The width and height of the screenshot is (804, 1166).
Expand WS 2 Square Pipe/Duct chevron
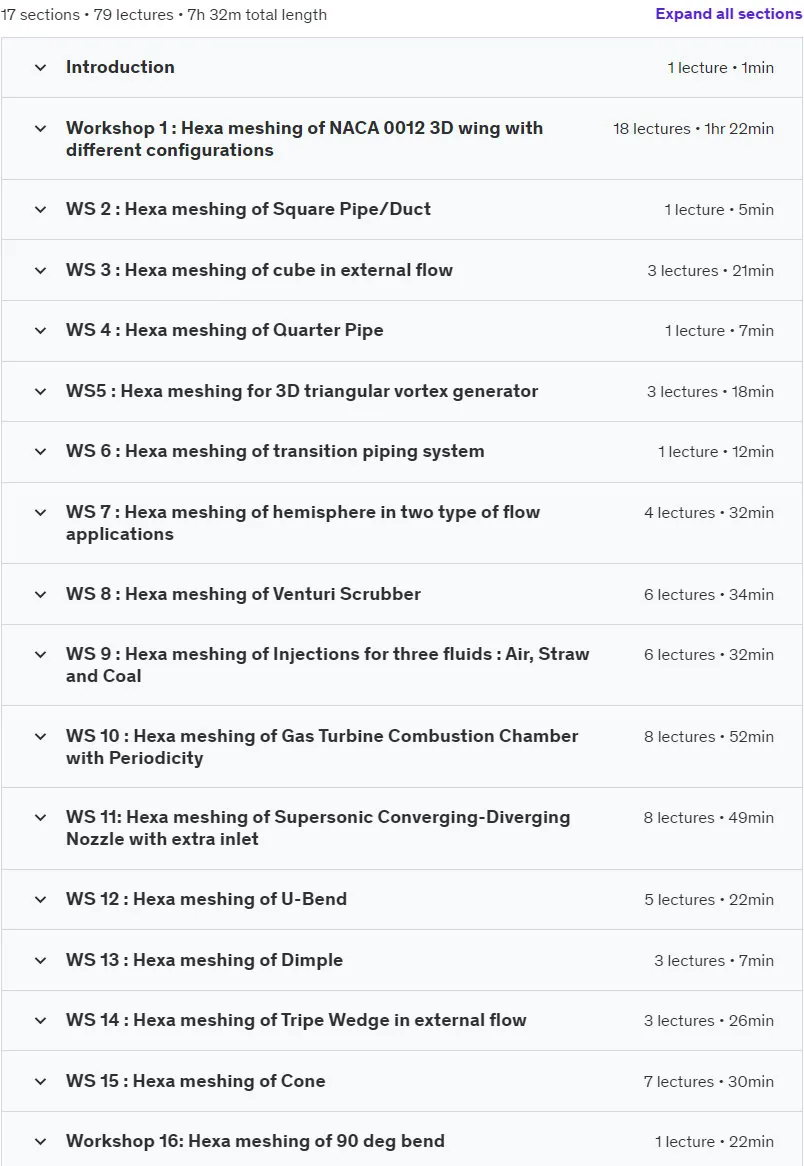[41, 210]
